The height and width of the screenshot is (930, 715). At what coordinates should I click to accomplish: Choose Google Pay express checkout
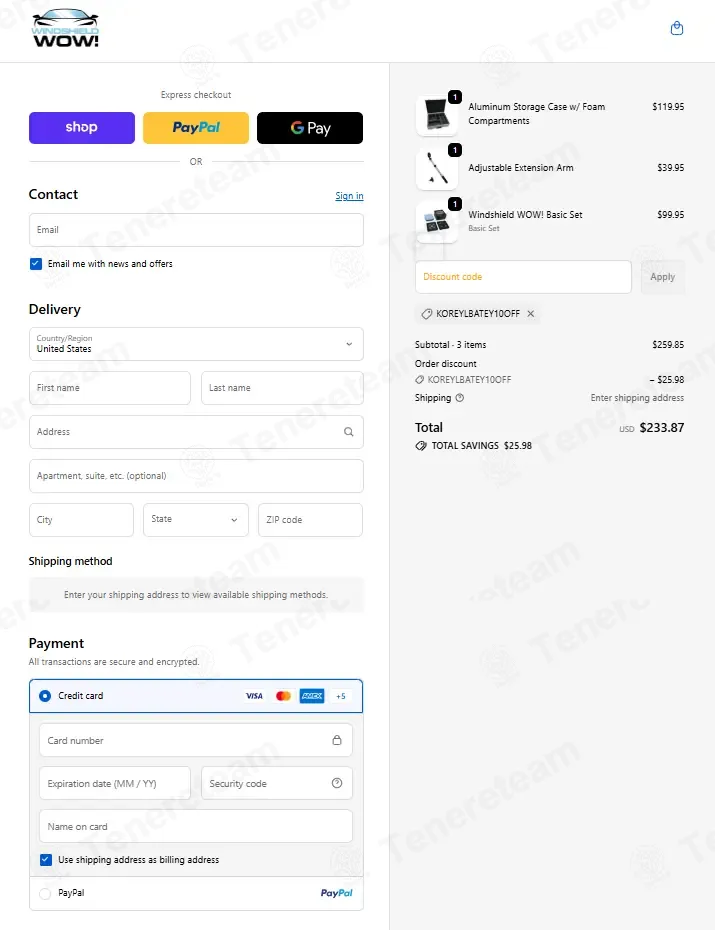[310, 128]
